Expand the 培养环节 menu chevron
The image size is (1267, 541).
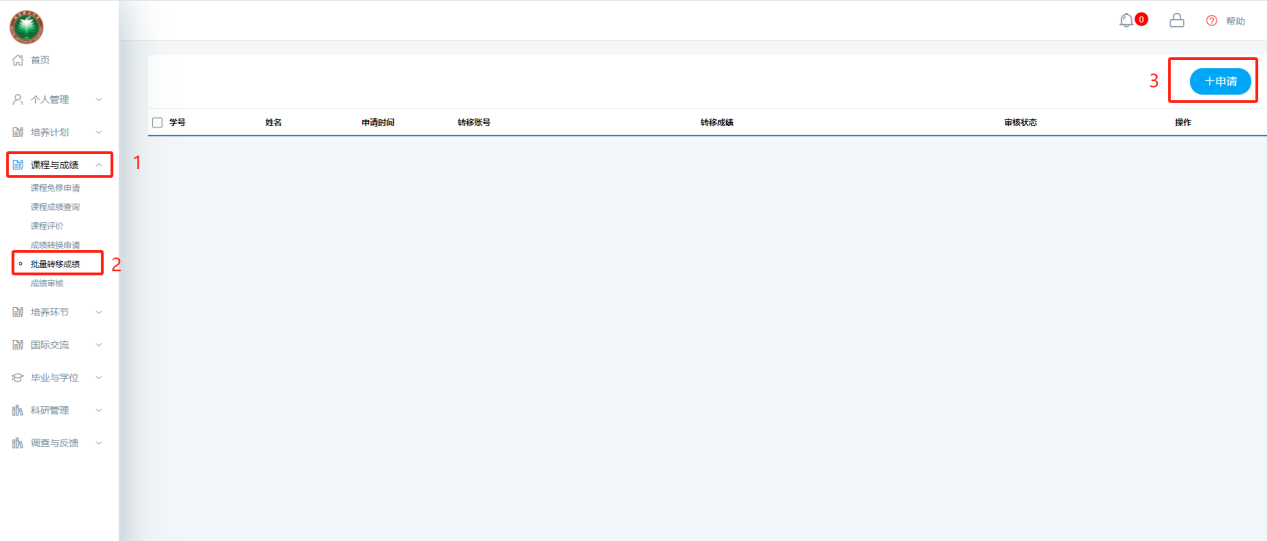pyautogui.click(x=99, y=312)
